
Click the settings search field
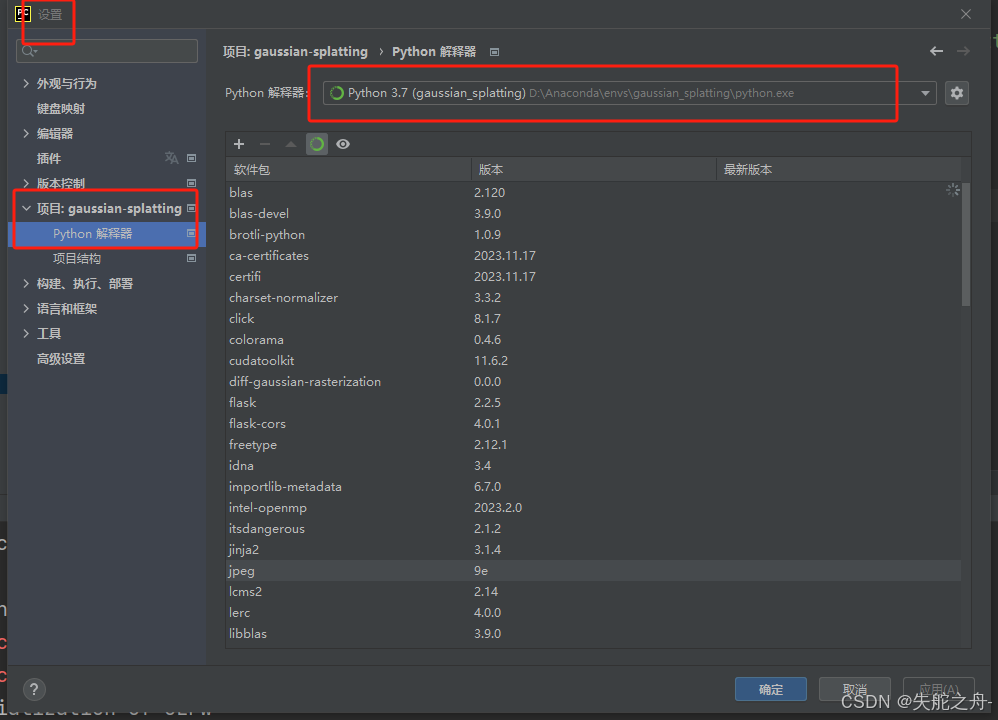click(107, 51)
